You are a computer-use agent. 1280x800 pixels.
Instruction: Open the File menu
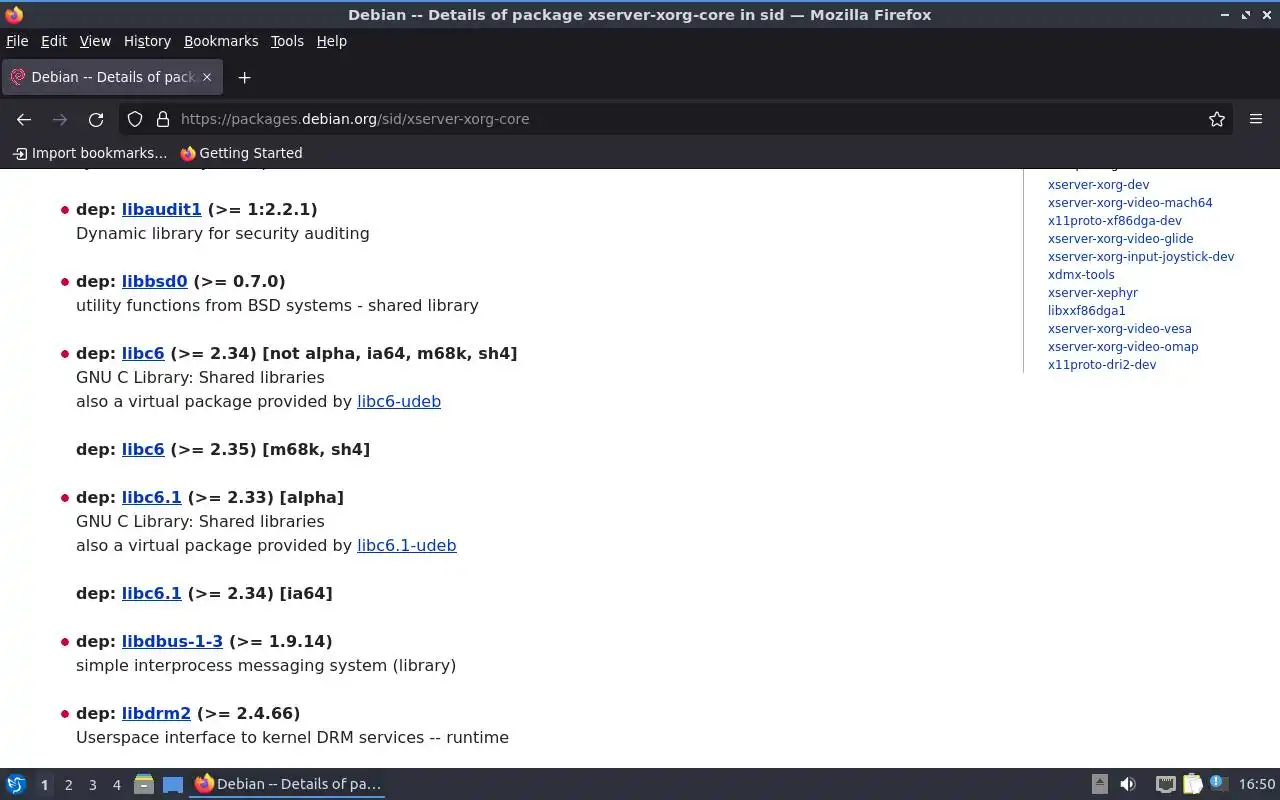(17, 41)
